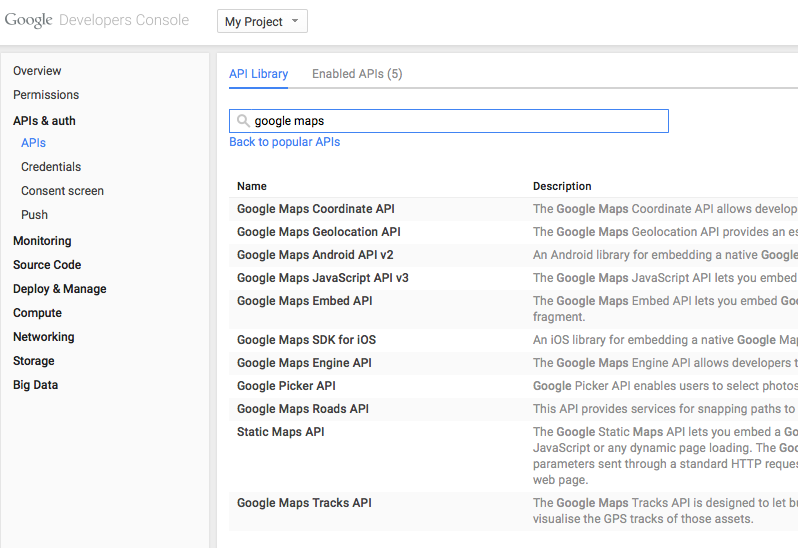Screen dimensions: 798x548
Task: Click the Google Developers Console logo
Action: pos(97,20)
